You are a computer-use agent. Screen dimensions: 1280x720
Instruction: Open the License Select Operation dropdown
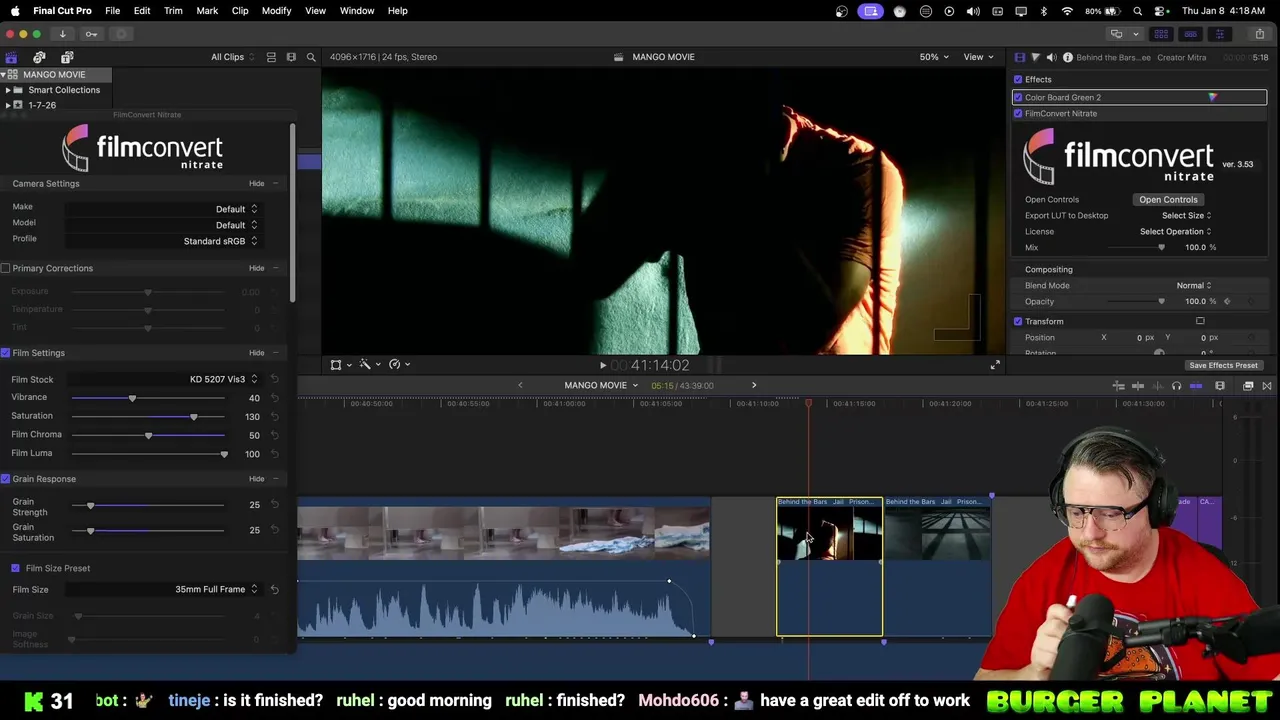tap(1176, 231)
